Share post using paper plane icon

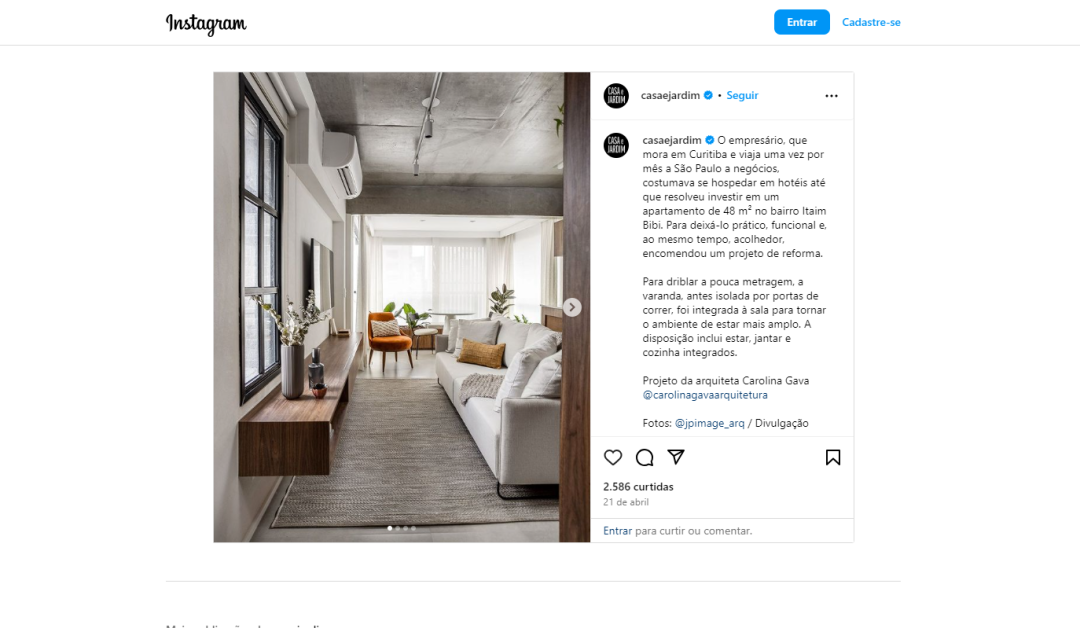[x=676, y=457]
